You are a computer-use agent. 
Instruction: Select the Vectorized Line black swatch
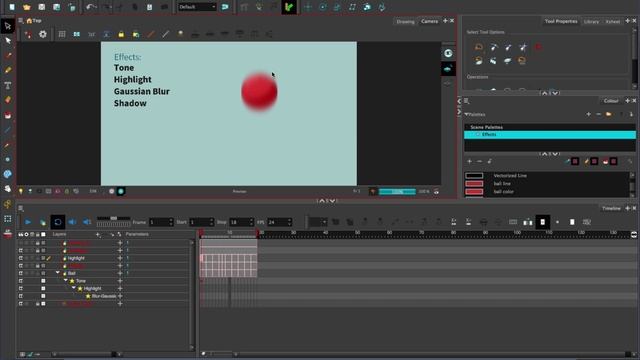click(474, 176)
